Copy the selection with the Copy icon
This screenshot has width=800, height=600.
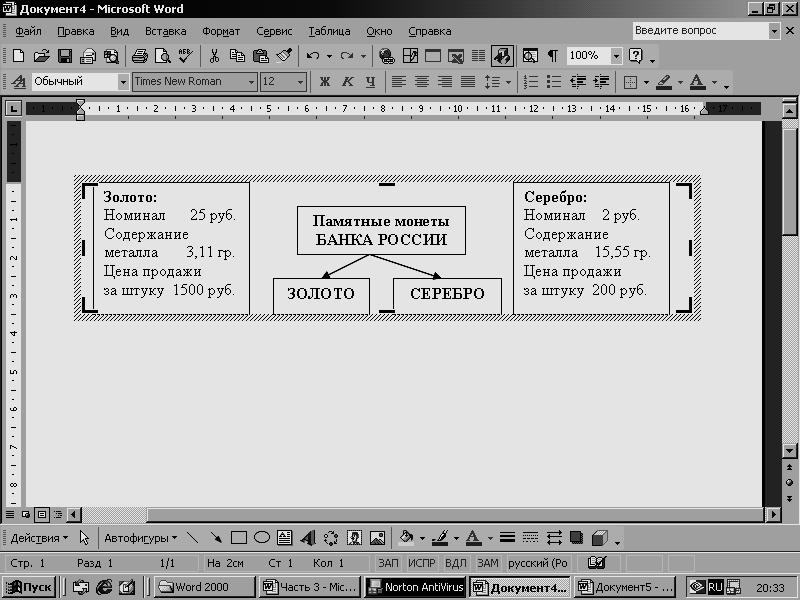pyautogui.click(x=237, y=56)
